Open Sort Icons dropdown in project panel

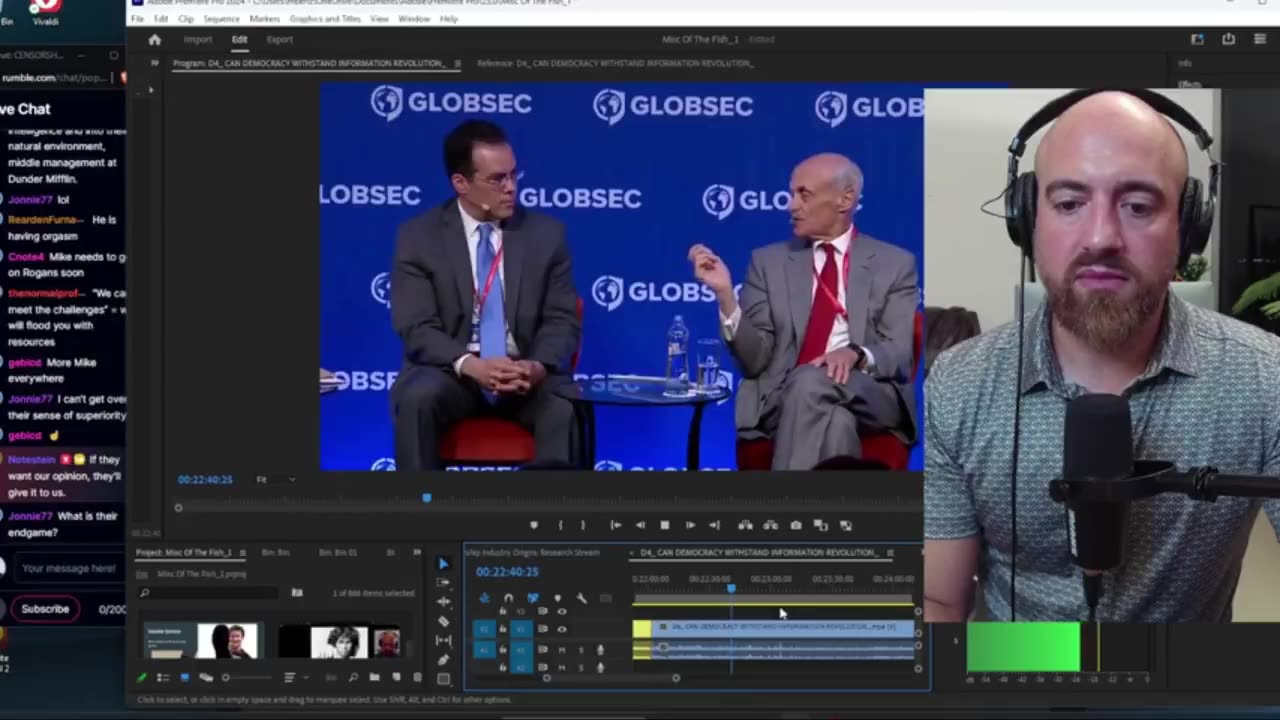click(x=294, y=677)
